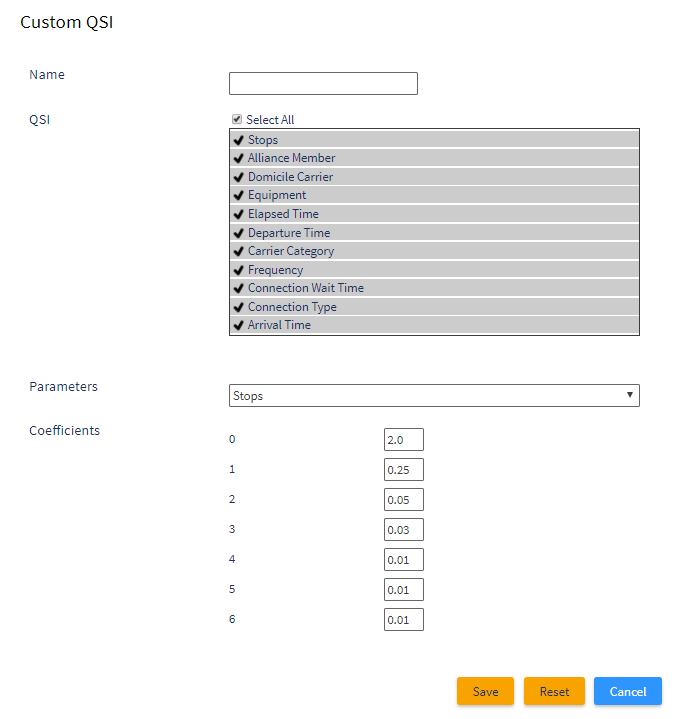Screen dimensions: 700x719
Task: Click the checkmark icon beside Connection Type
Action: [238, 307]
